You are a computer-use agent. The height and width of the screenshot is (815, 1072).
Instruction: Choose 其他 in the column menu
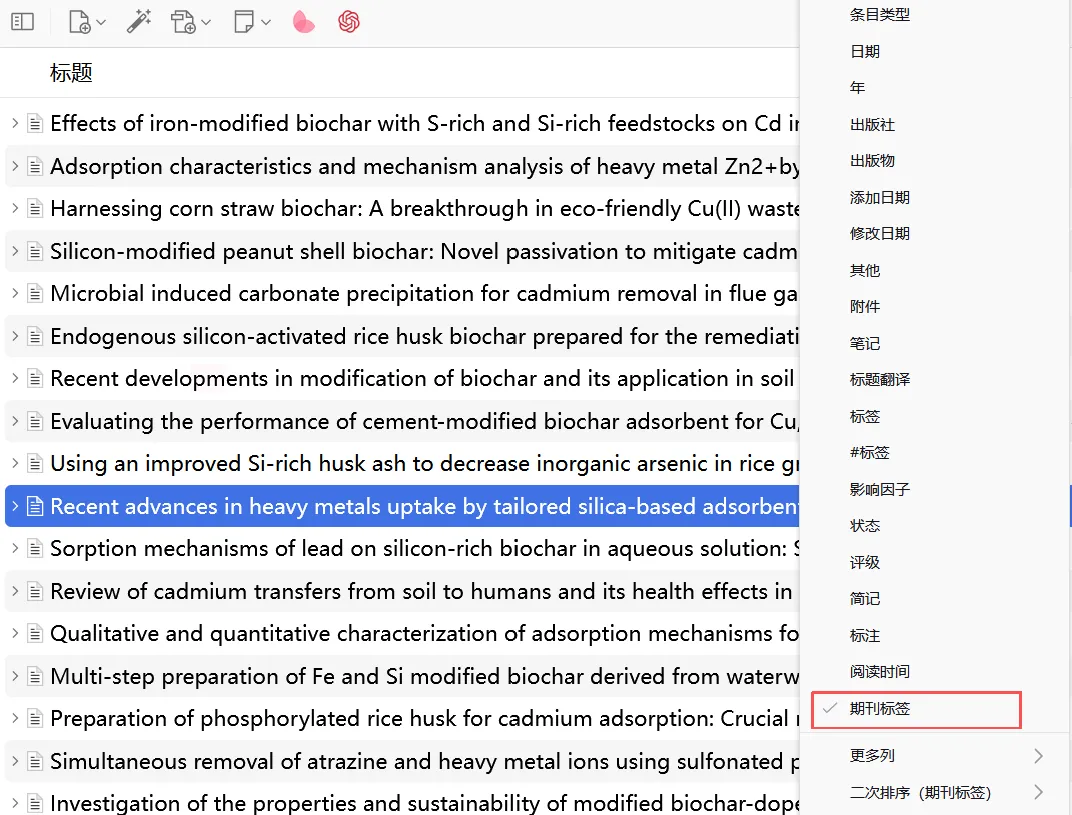(x=864, y=271)
